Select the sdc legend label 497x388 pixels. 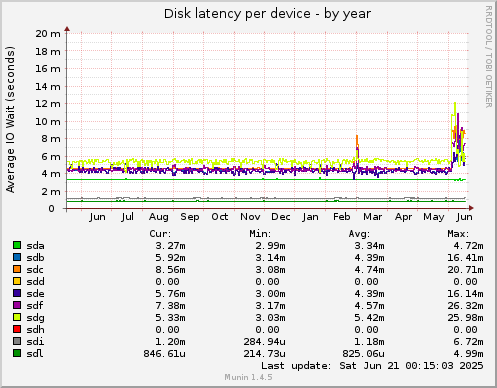pos(35,270)
